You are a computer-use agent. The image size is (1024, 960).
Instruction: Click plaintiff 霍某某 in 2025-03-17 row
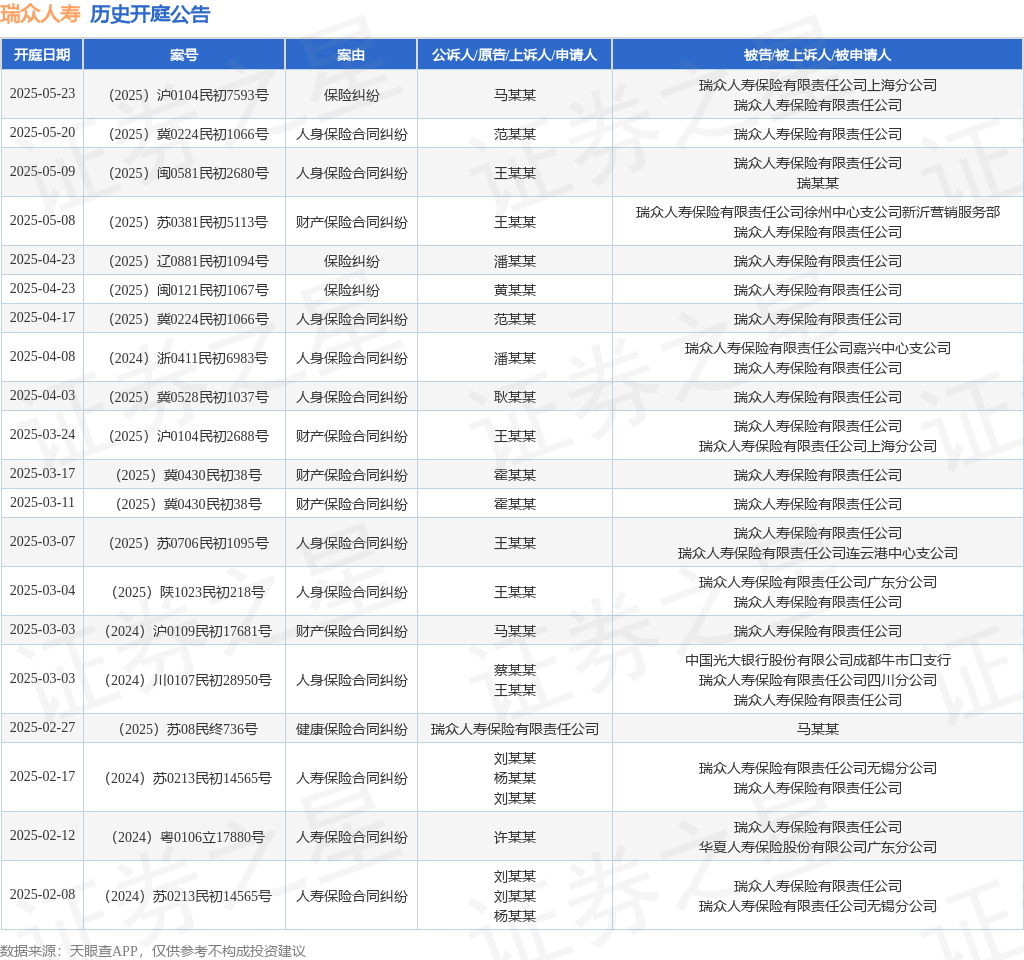point(515,475)
